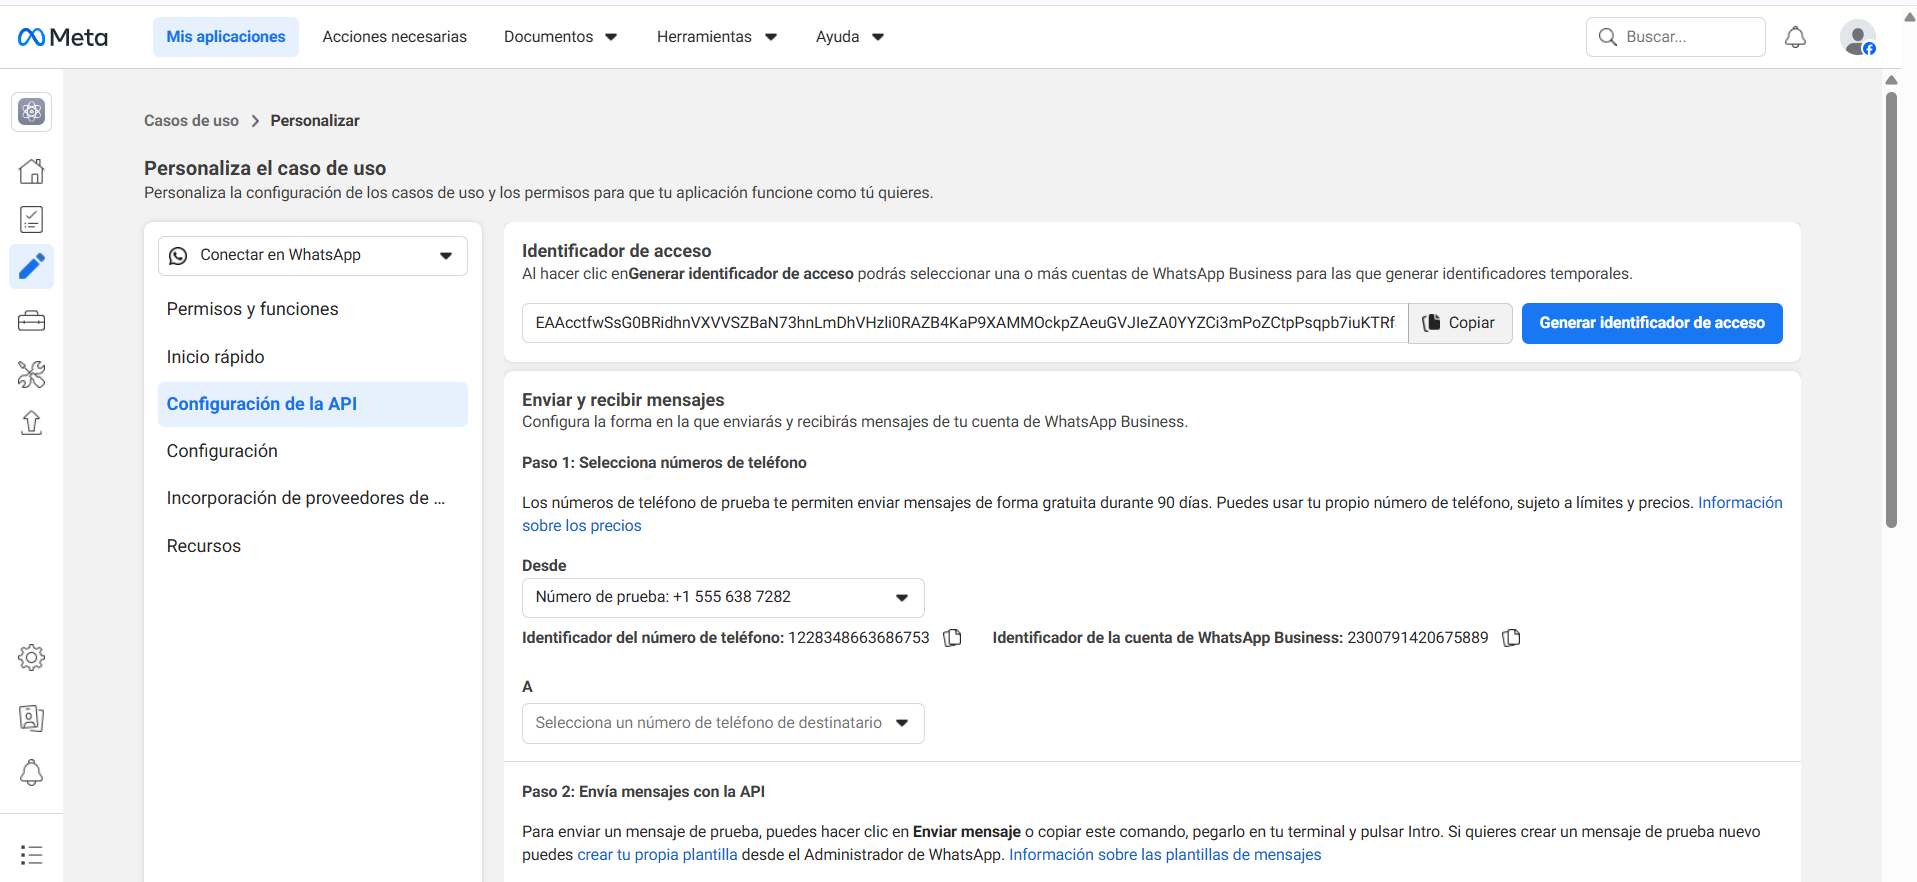
Task: Select the pencil use cases sidebar icon
Action: point(31,267)
